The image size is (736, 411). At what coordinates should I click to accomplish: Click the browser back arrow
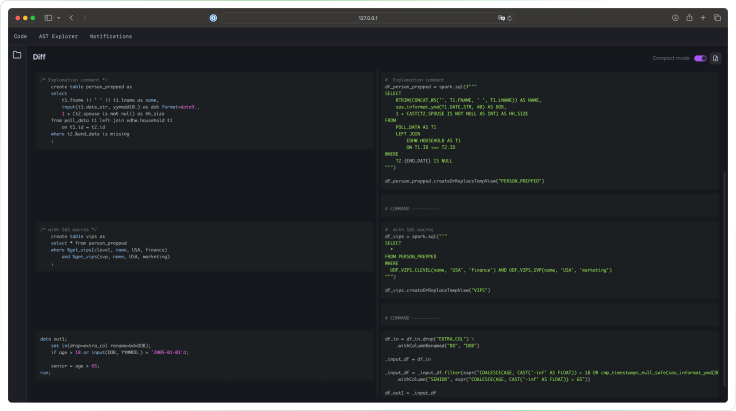tap(71, 18)
